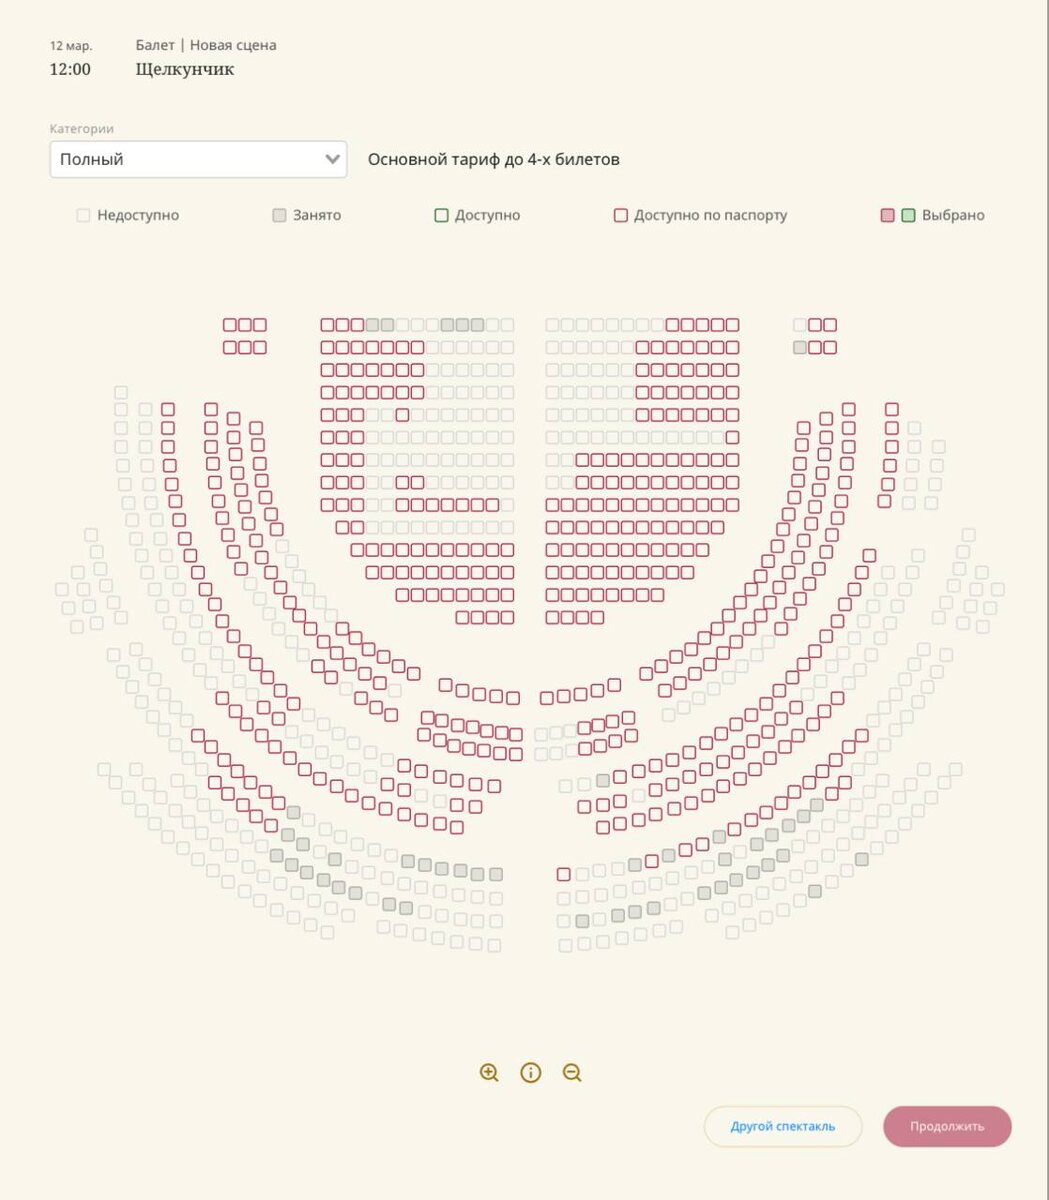Click the 'Недоступно' legend square
Screen dimensions: 1049x1200
click(84, 215)
